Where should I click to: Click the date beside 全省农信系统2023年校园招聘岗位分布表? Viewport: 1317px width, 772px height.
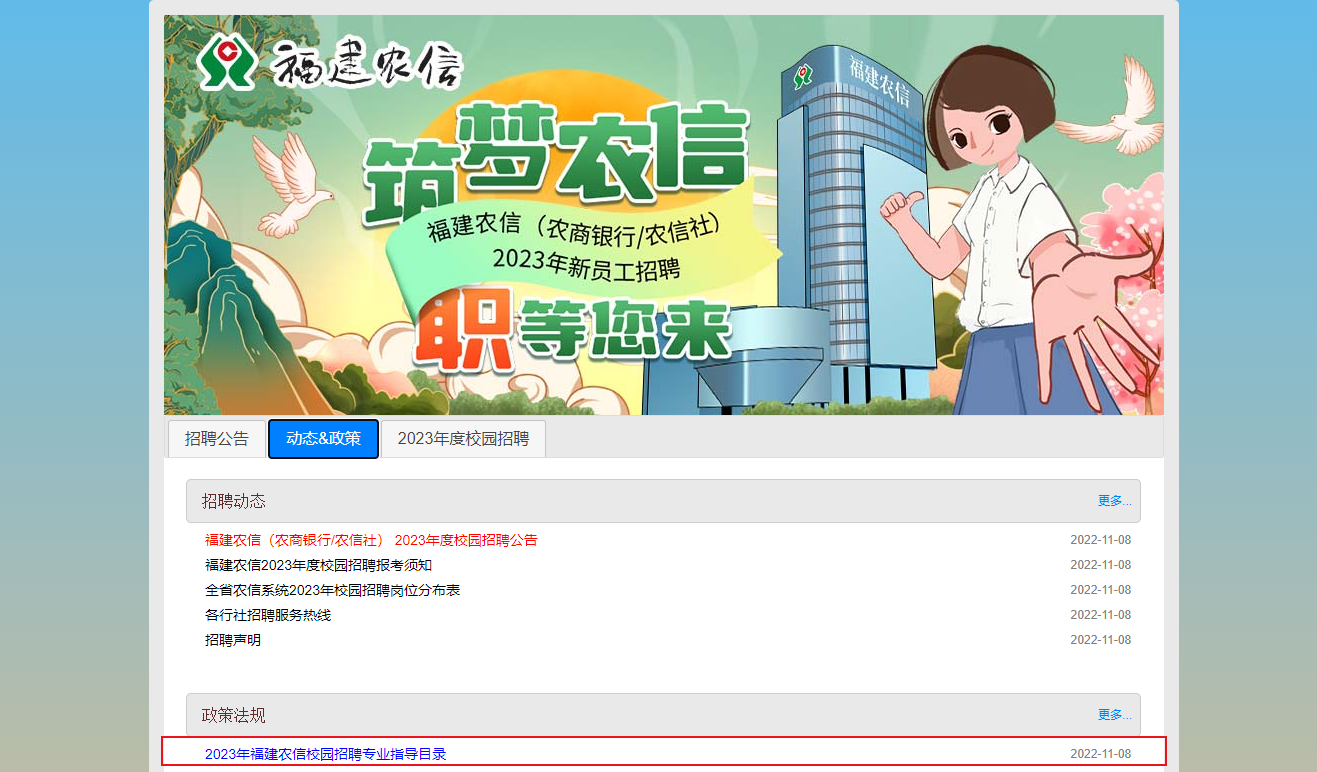point(1101,590)
